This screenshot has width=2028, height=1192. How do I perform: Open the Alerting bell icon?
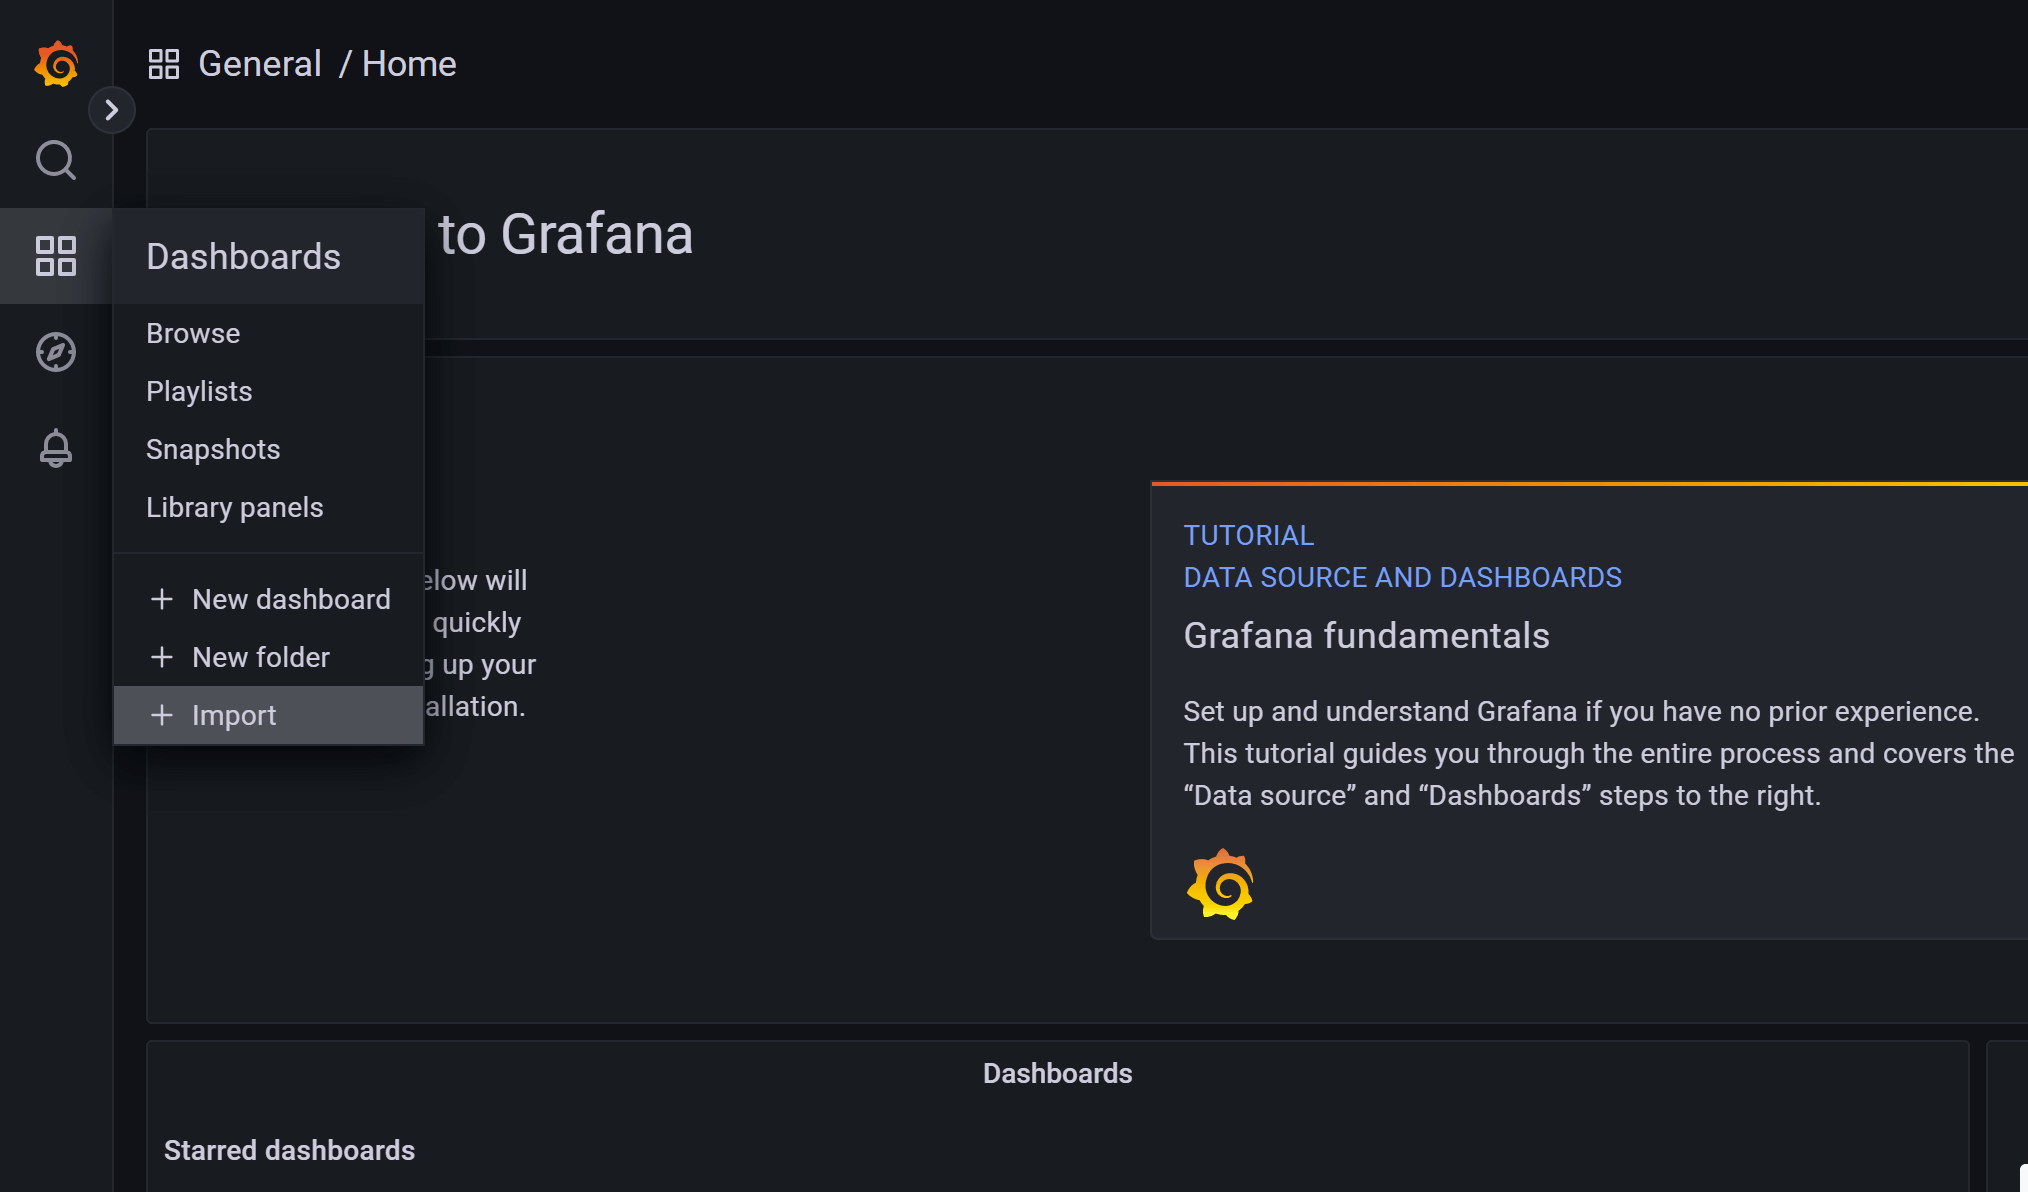click(x=57, y=448)
